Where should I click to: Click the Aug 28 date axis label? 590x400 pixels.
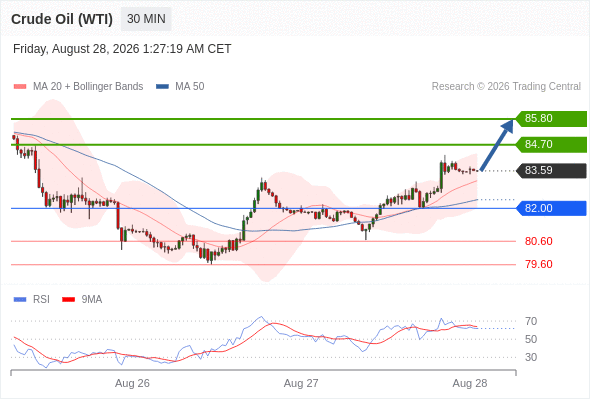point(470,383)
